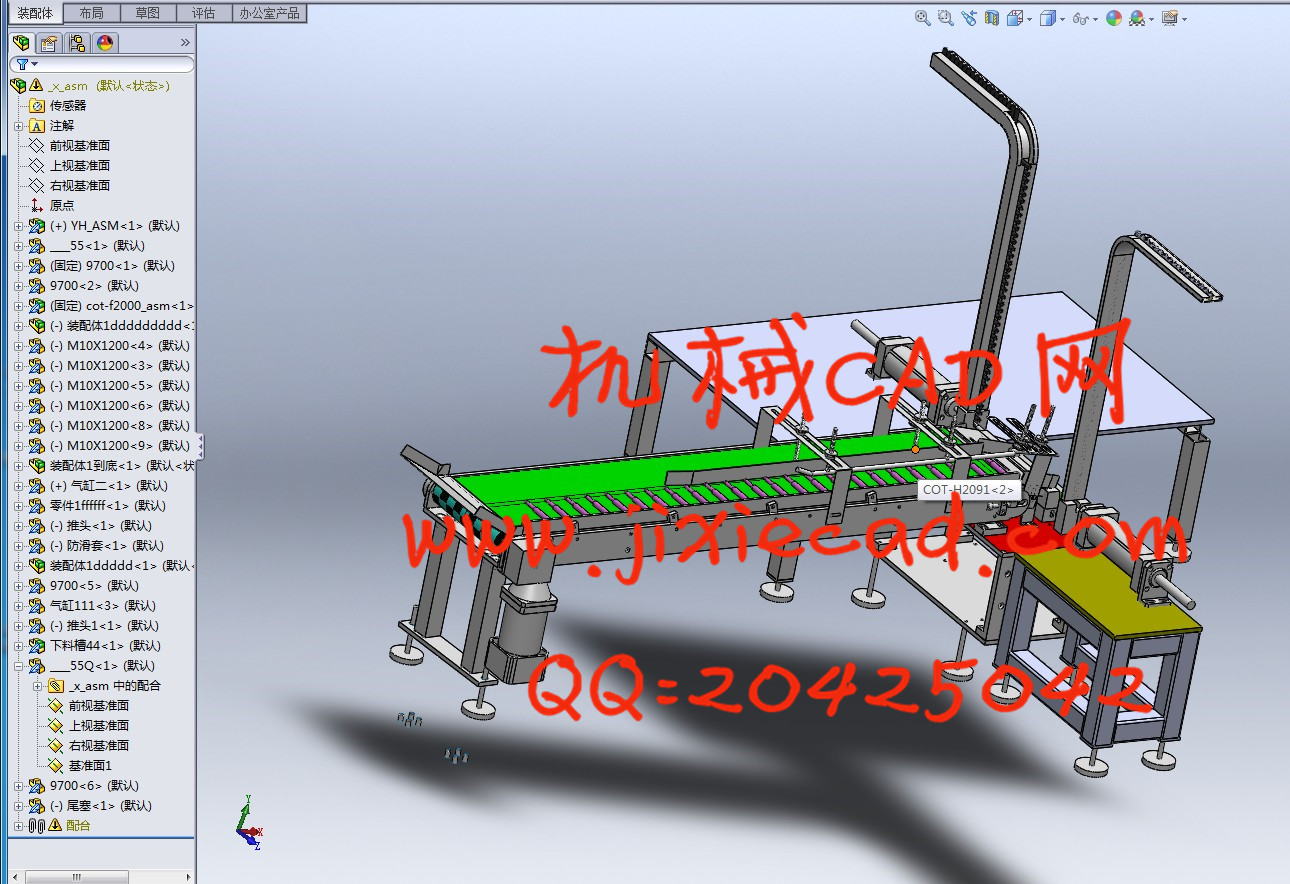Toggle Hide/Show Items glasses icon

1080,18
